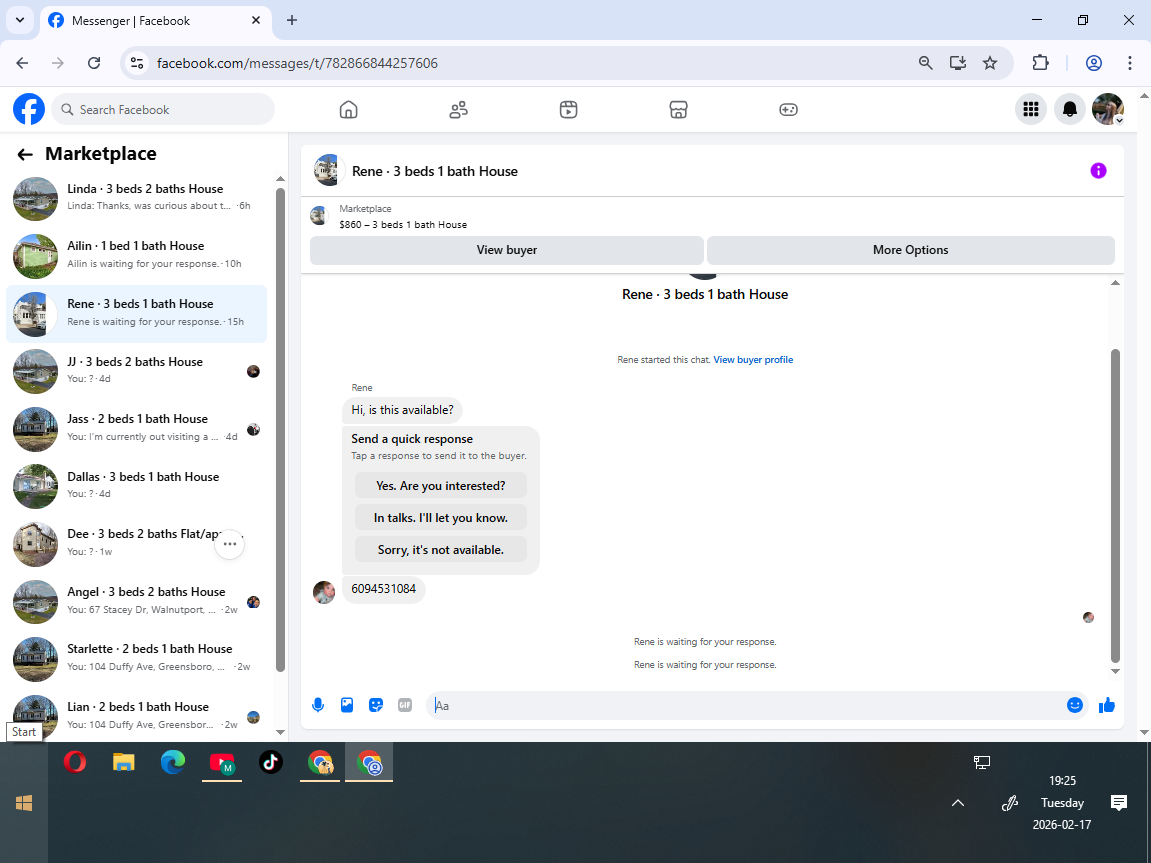Click the View buyer button
The image size is (1151, 863).
[x=506, y=250]
